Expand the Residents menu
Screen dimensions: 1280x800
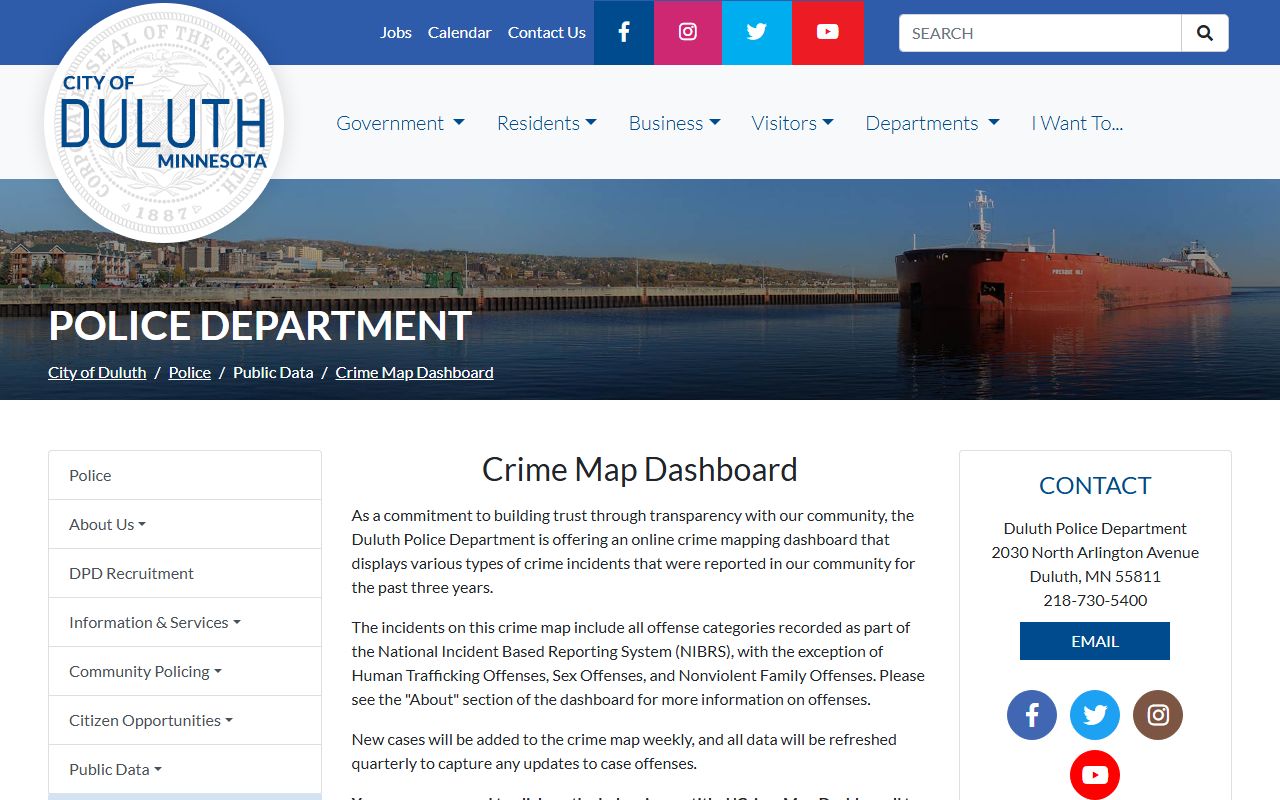pyautogui.click(x=547, y=123)
